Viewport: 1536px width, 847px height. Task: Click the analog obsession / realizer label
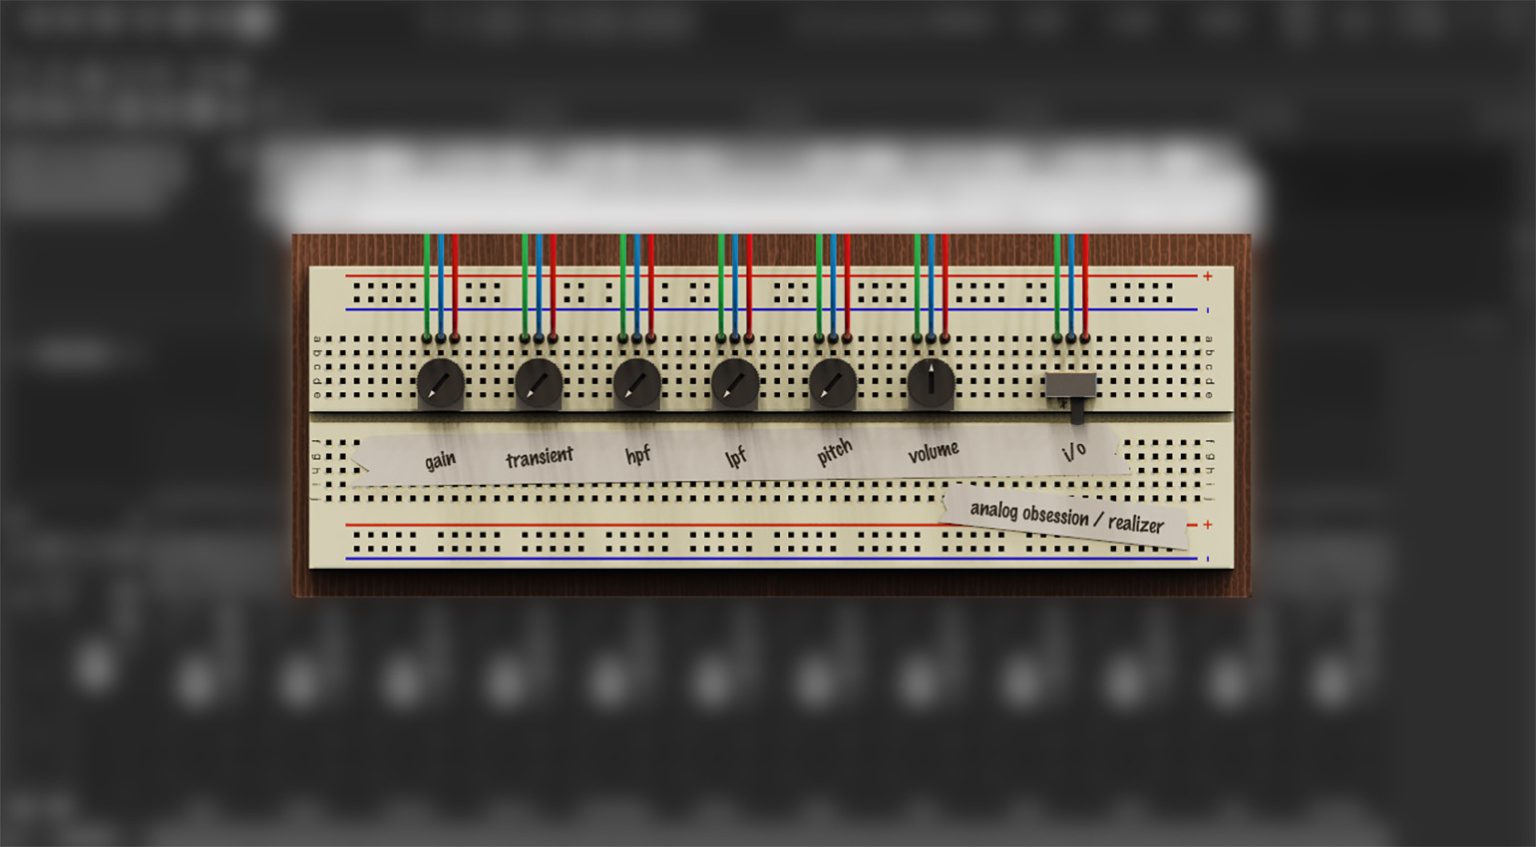pos(1067,517)
